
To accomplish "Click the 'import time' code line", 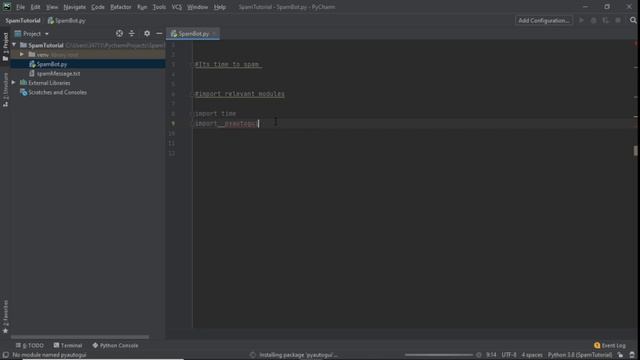I will pyautogui.click(x=216, y=113).
